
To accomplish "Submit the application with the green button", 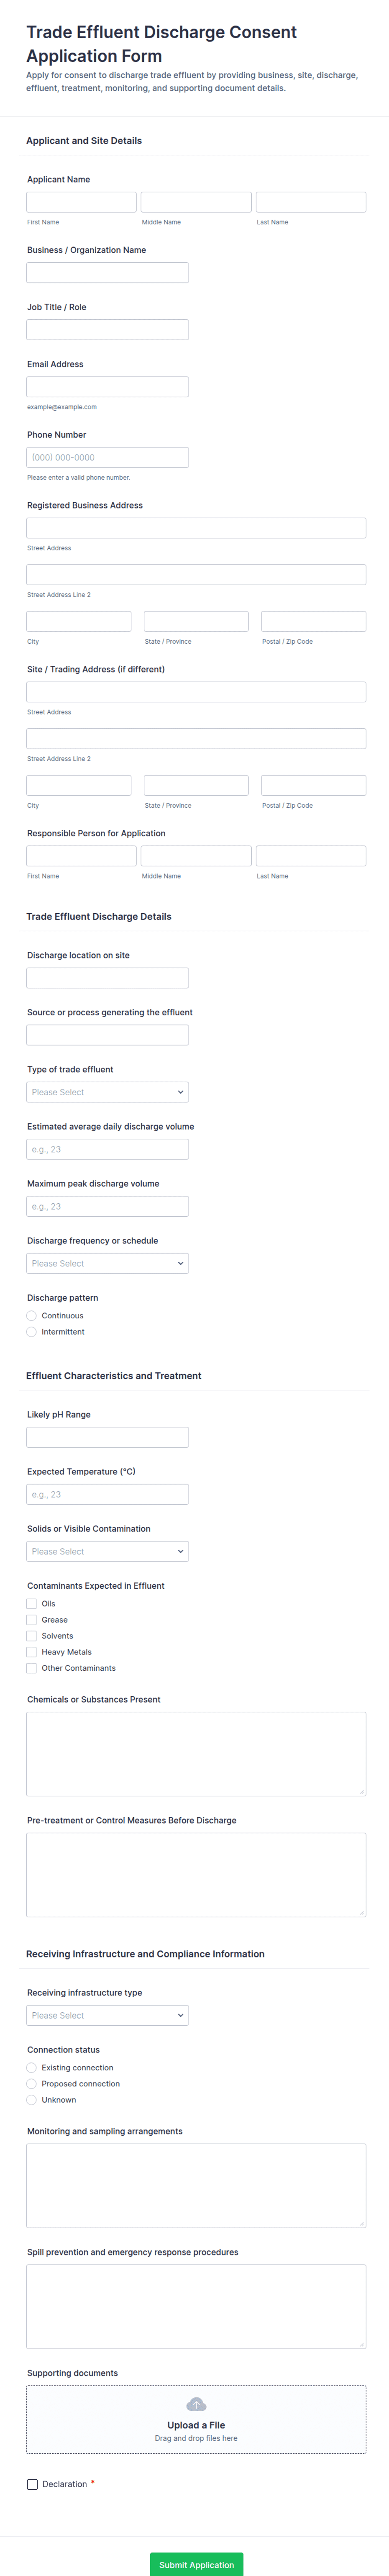I will click(x=196, y=2564).
